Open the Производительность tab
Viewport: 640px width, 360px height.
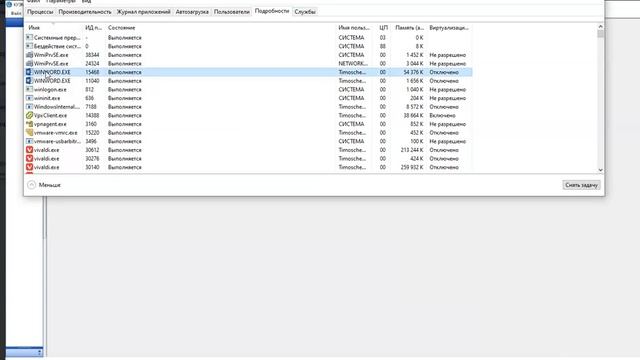85,12
